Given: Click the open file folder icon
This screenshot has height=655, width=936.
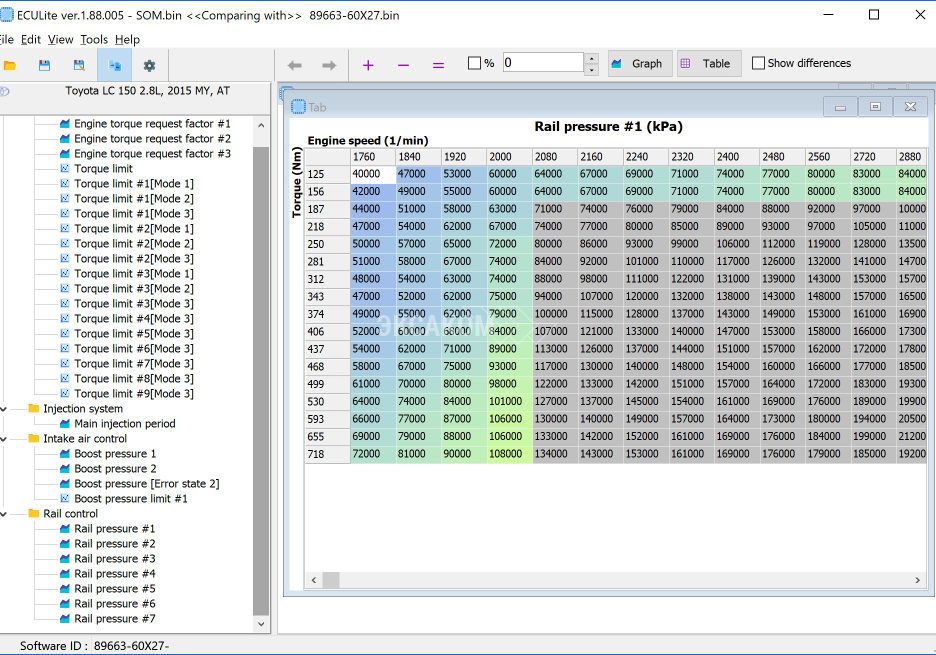Looking at the screenshot, I should [10, 66].
